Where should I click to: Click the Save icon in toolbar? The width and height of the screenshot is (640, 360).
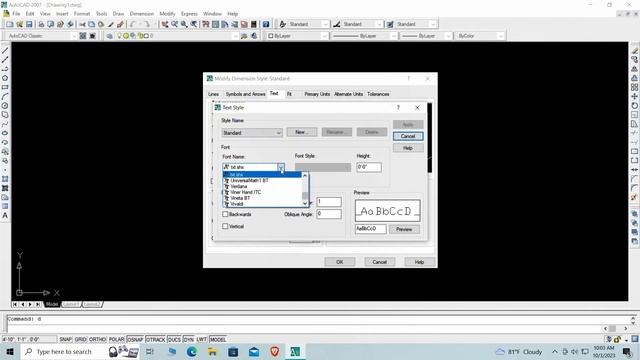click(x=29, y=24)
